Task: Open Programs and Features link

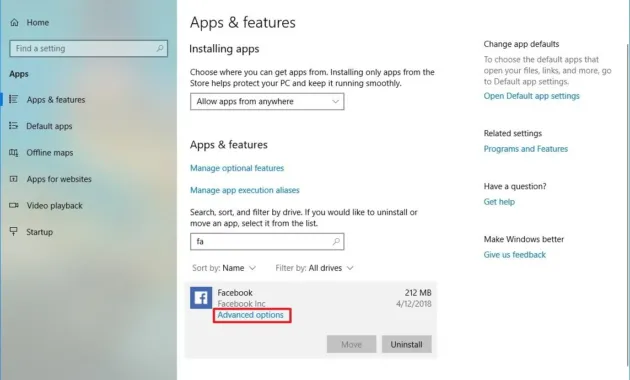Action: pos(526,149)
